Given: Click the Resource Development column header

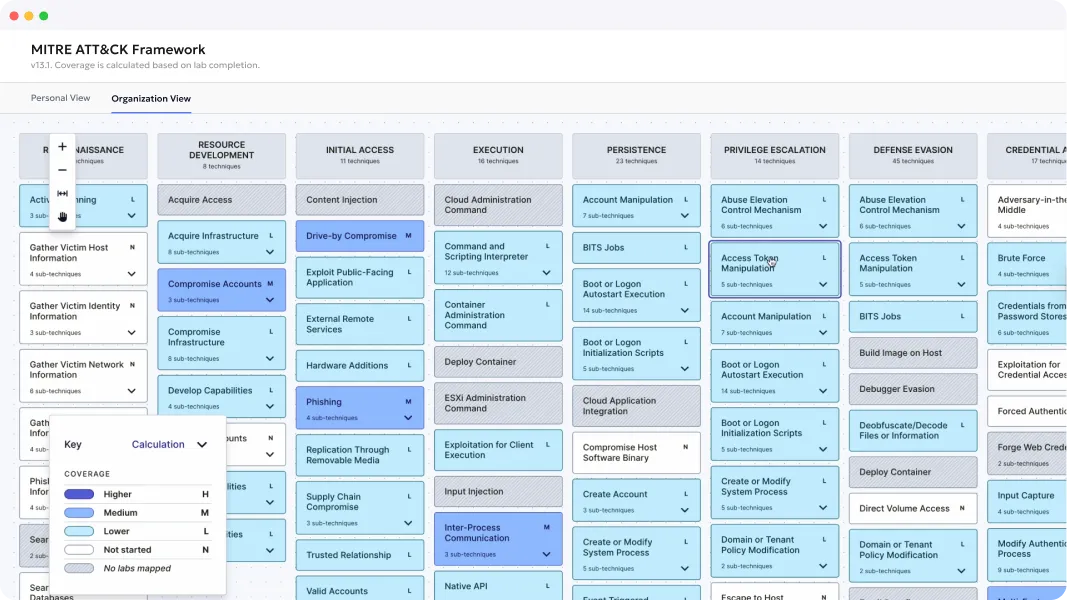Looking at the screenshot, I should coord(221,156).
